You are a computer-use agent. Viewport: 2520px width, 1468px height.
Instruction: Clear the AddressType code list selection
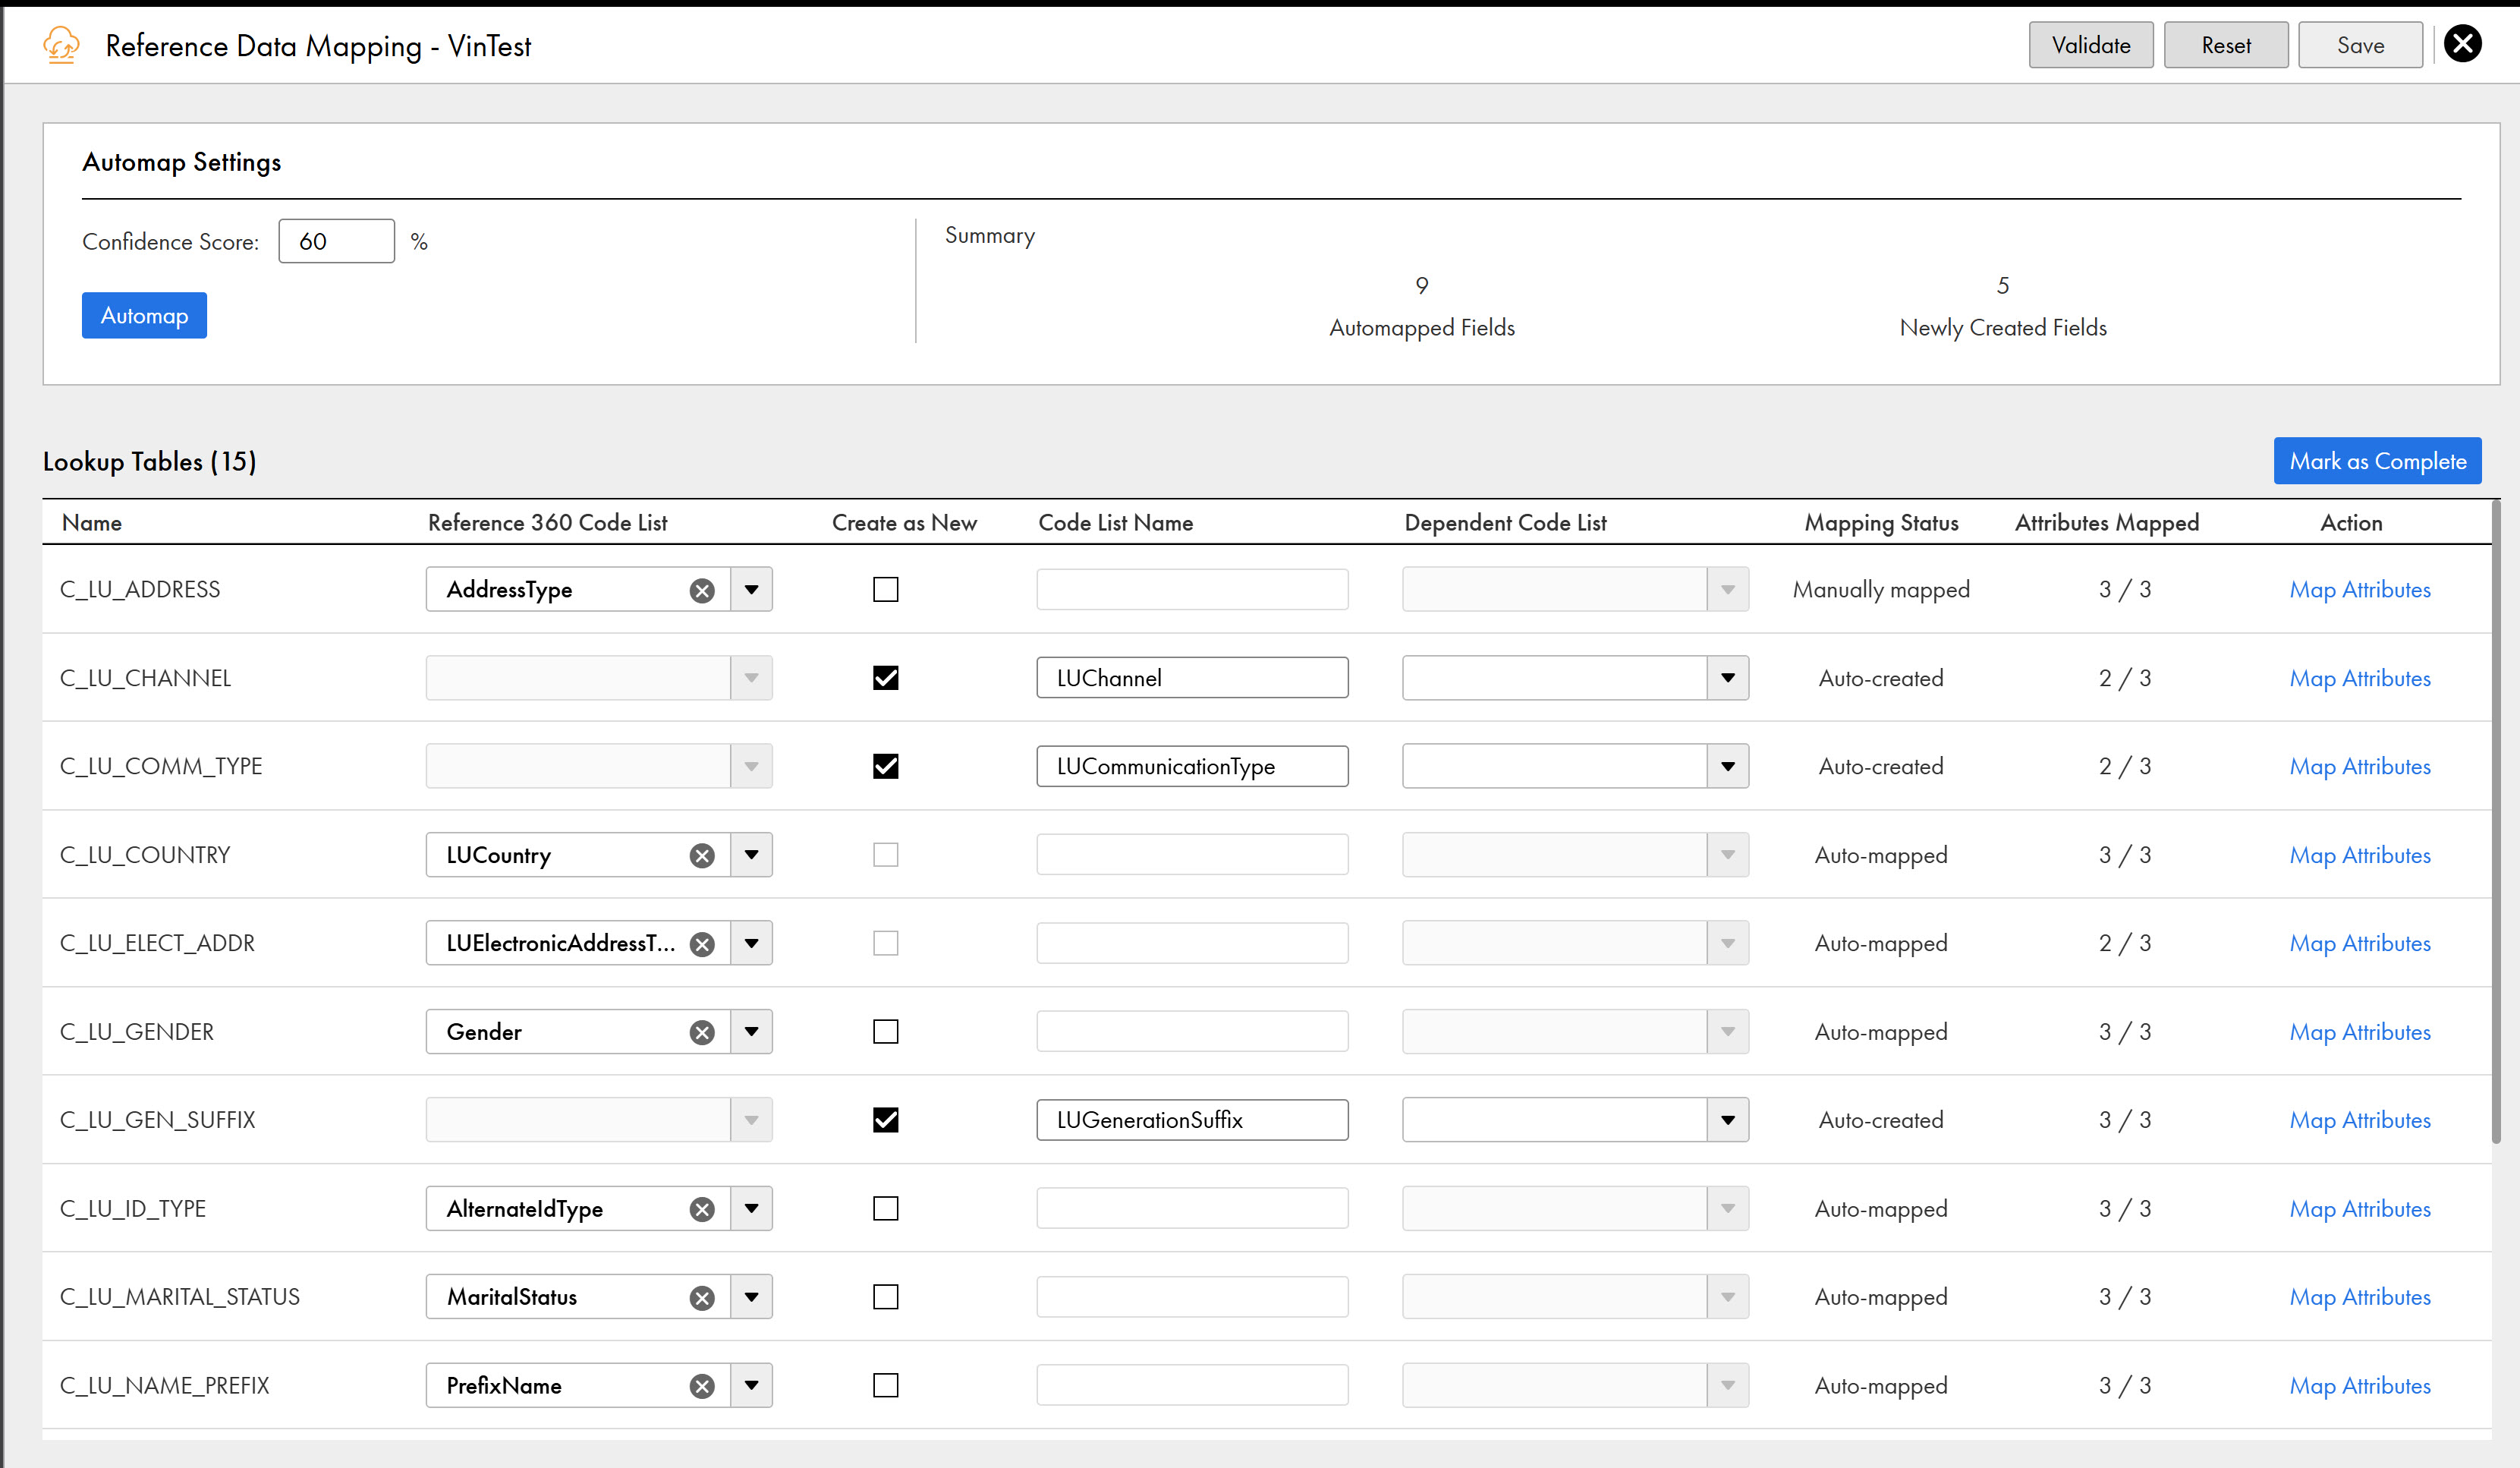click(702, 590)
